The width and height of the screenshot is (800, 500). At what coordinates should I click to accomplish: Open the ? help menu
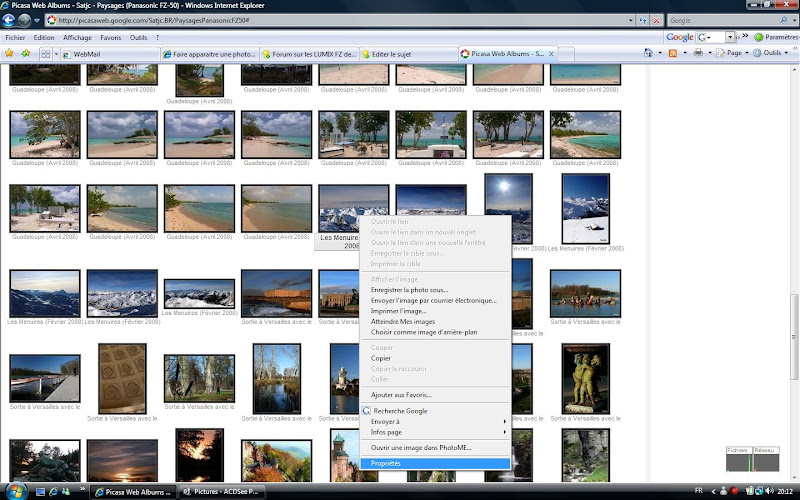157,38
